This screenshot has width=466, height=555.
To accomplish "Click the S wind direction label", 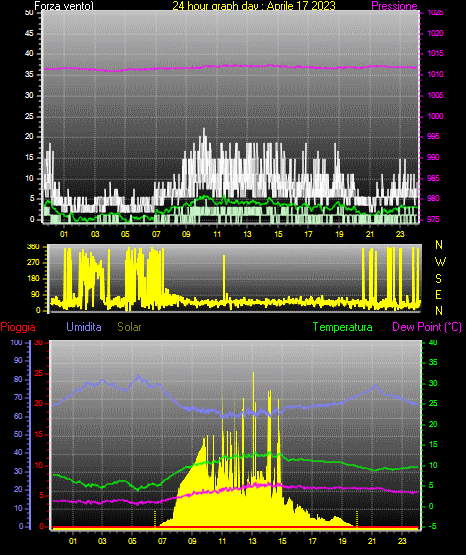I will click(438, 279).
